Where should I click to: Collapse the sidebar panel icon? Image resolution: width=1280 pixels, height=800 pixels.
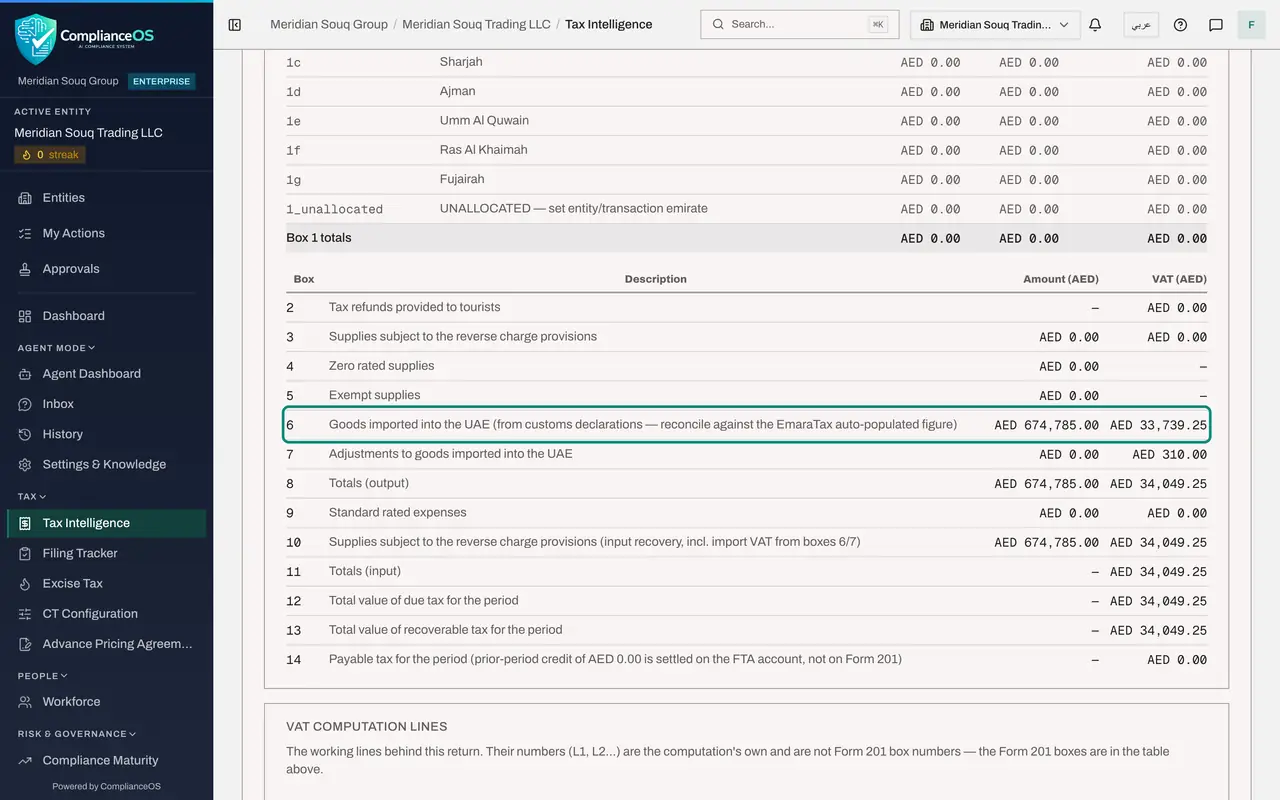coord(235,25)
